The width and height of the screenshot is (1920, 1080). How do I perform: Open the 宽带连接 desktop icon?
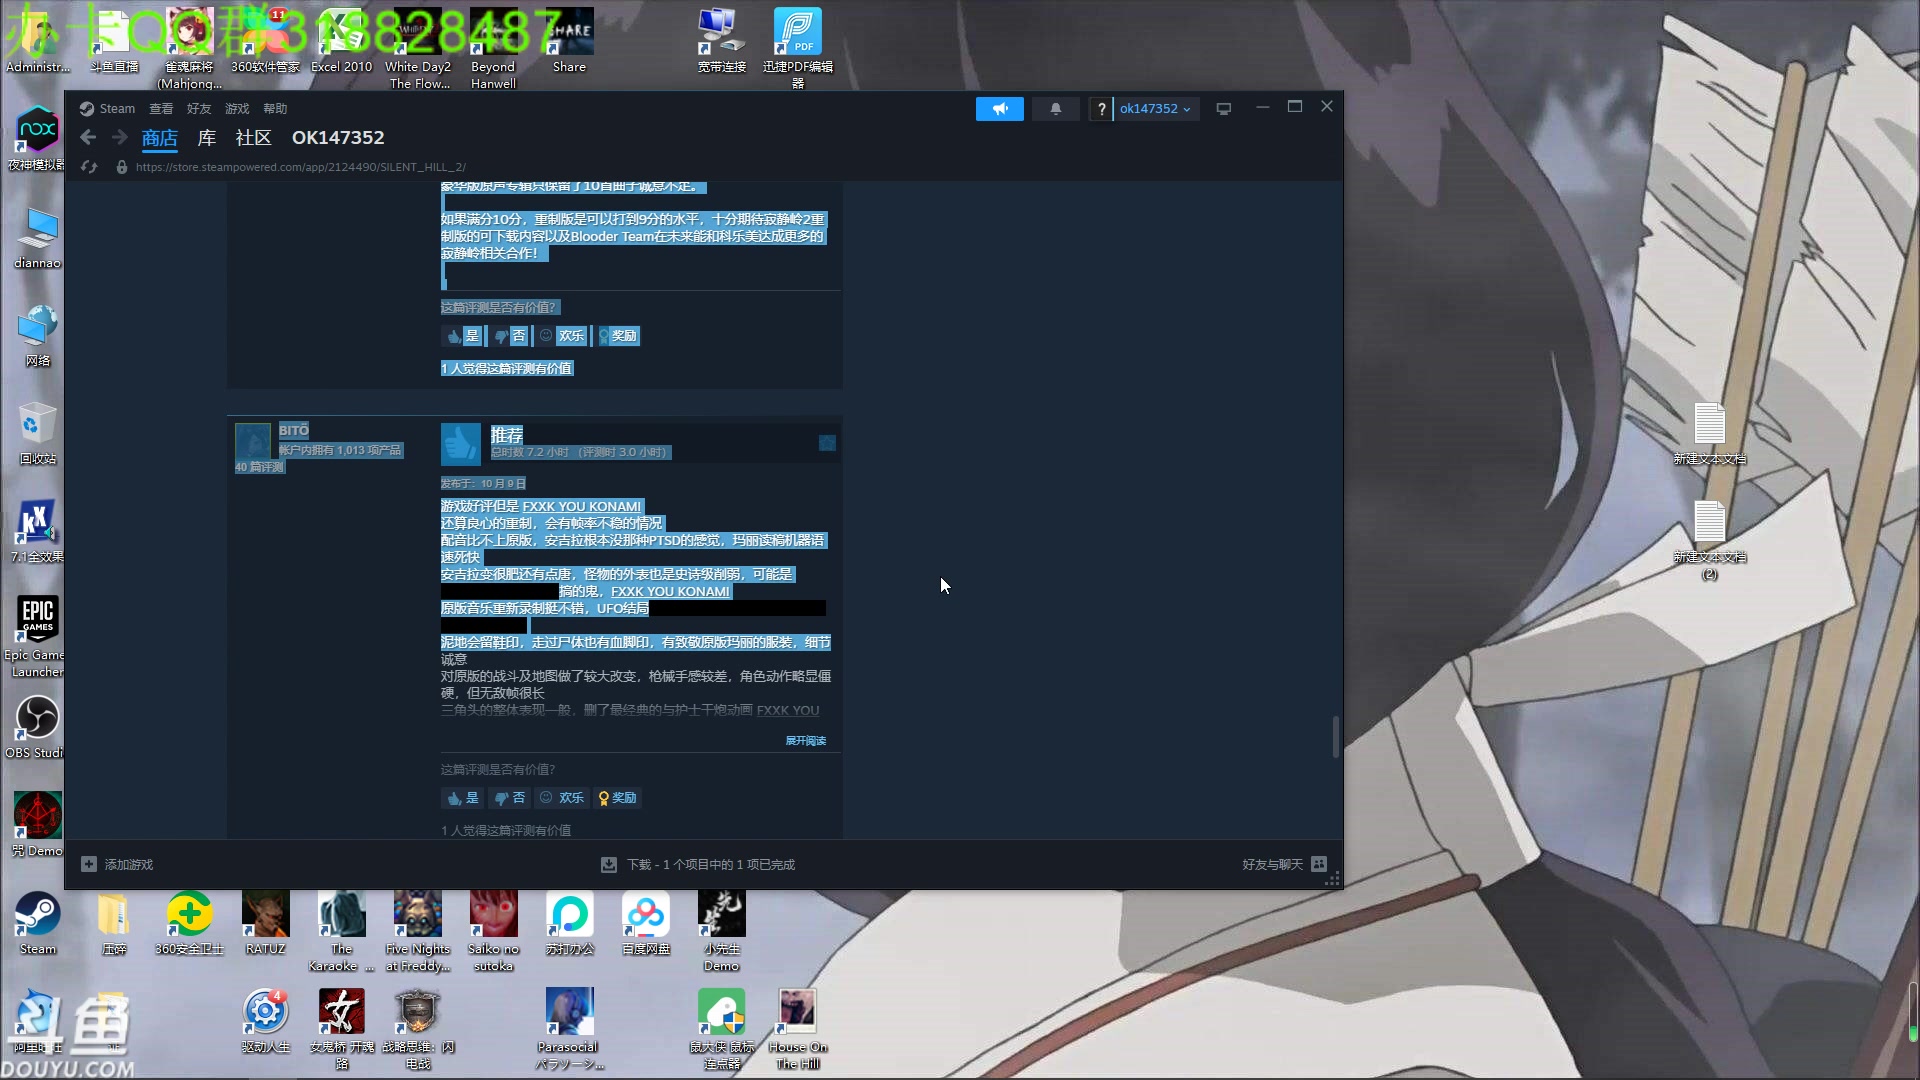(722, 41)
